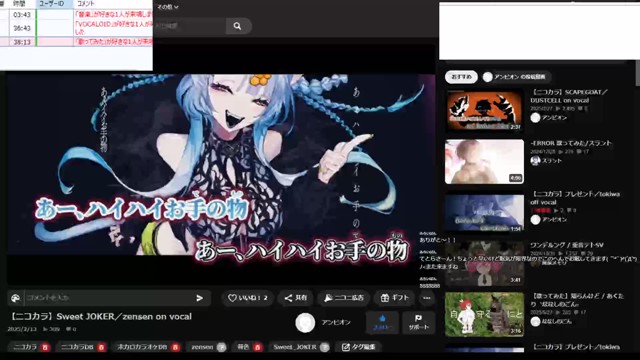Click the サポート support button

click(418, 323)
